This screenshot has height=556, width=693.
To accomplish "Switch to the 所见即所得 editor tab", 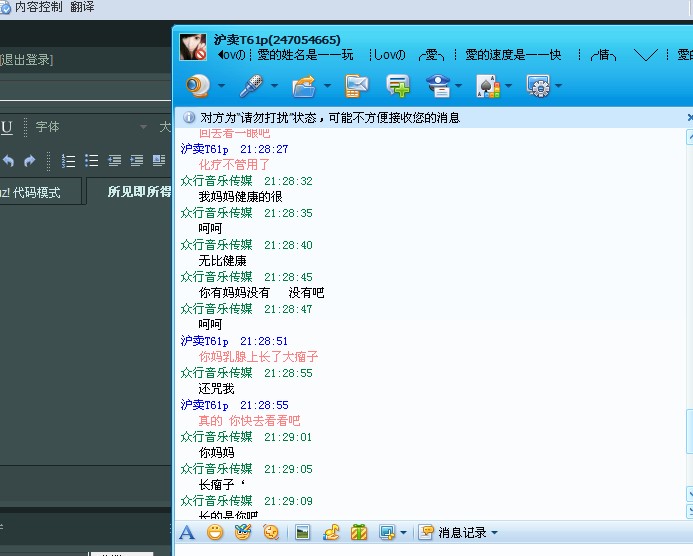I will (138, 192).
